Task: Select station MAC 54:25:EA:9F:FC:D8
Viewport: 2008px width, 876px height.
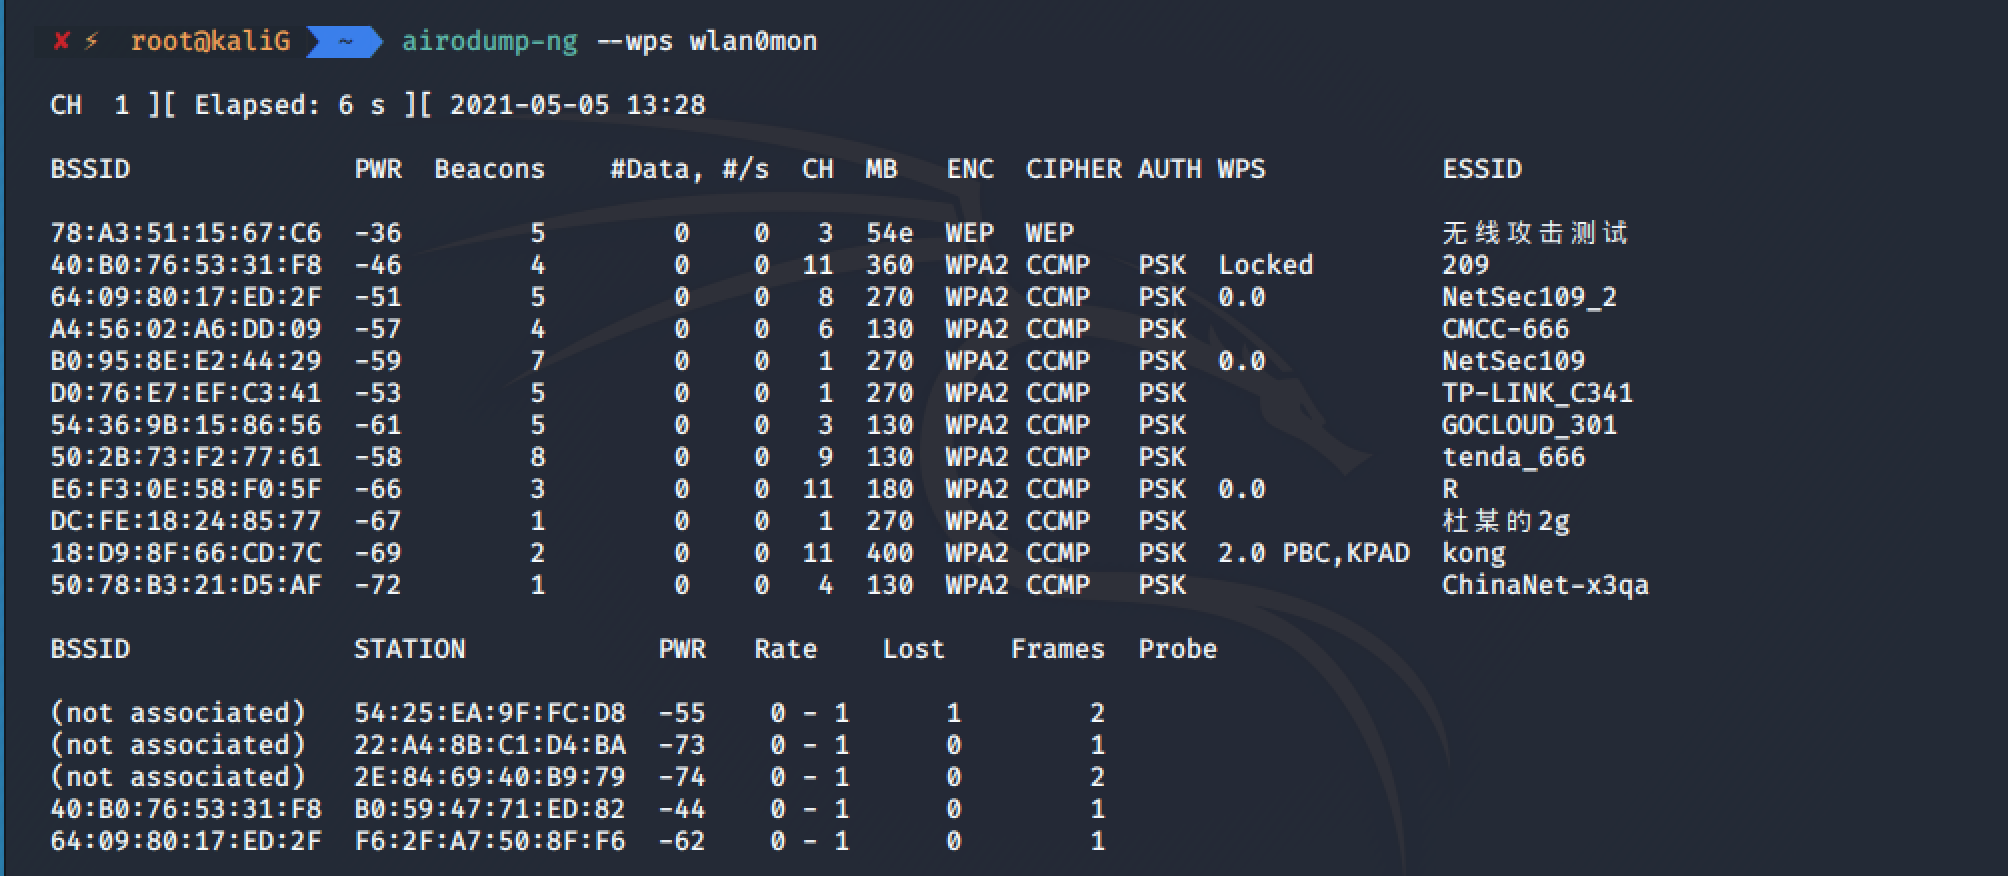Action: [490, 713]
